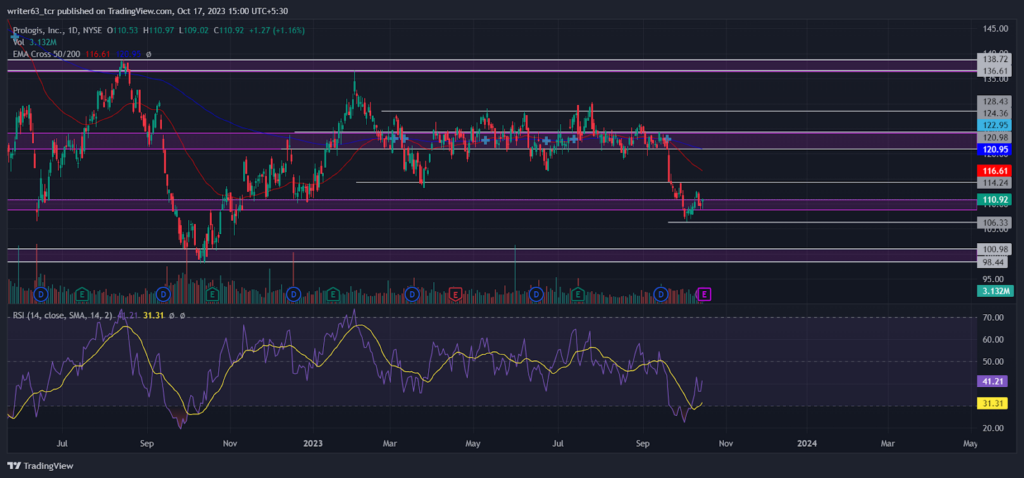This screenshot has height=478, width=1024.
Task: Click the 98.44 price level label
Action: pyautogui.click(x=994, y=261)
